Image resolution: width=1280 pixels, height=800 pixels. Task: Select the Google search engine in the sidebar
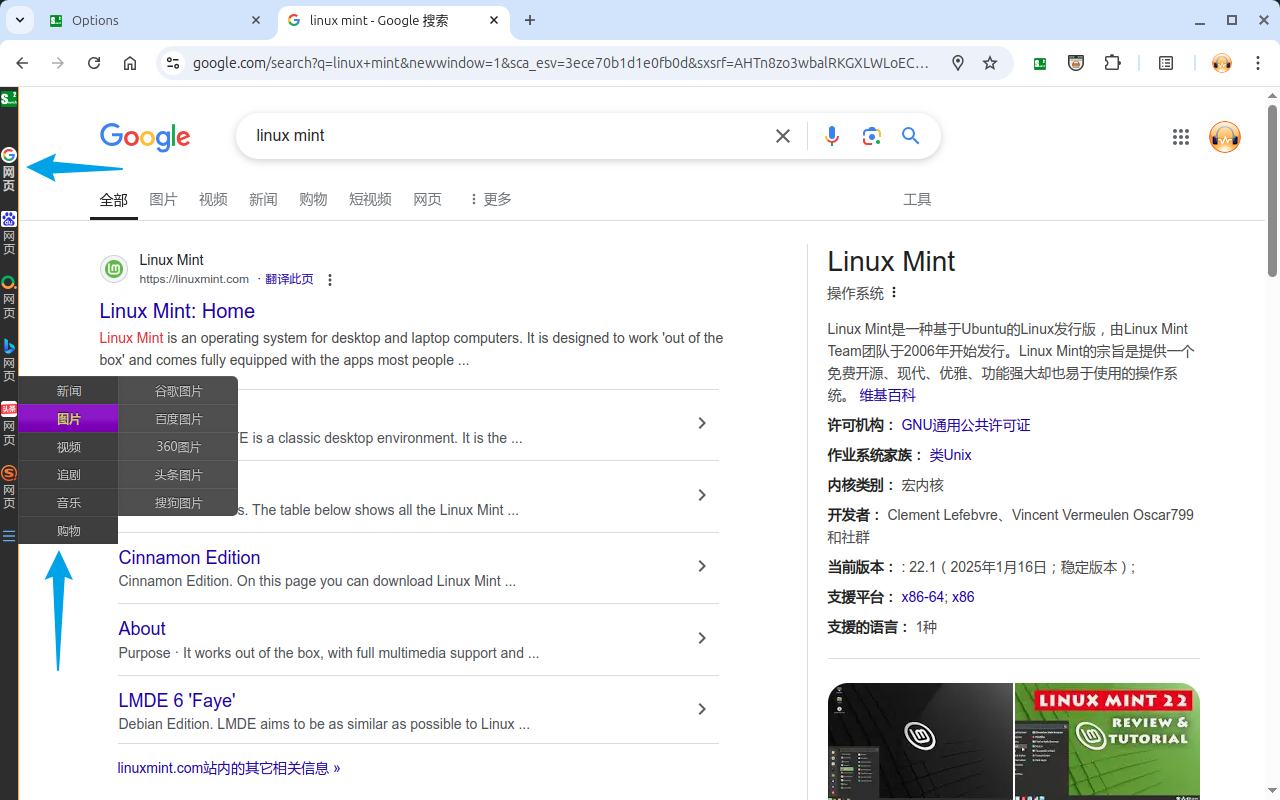9,155
